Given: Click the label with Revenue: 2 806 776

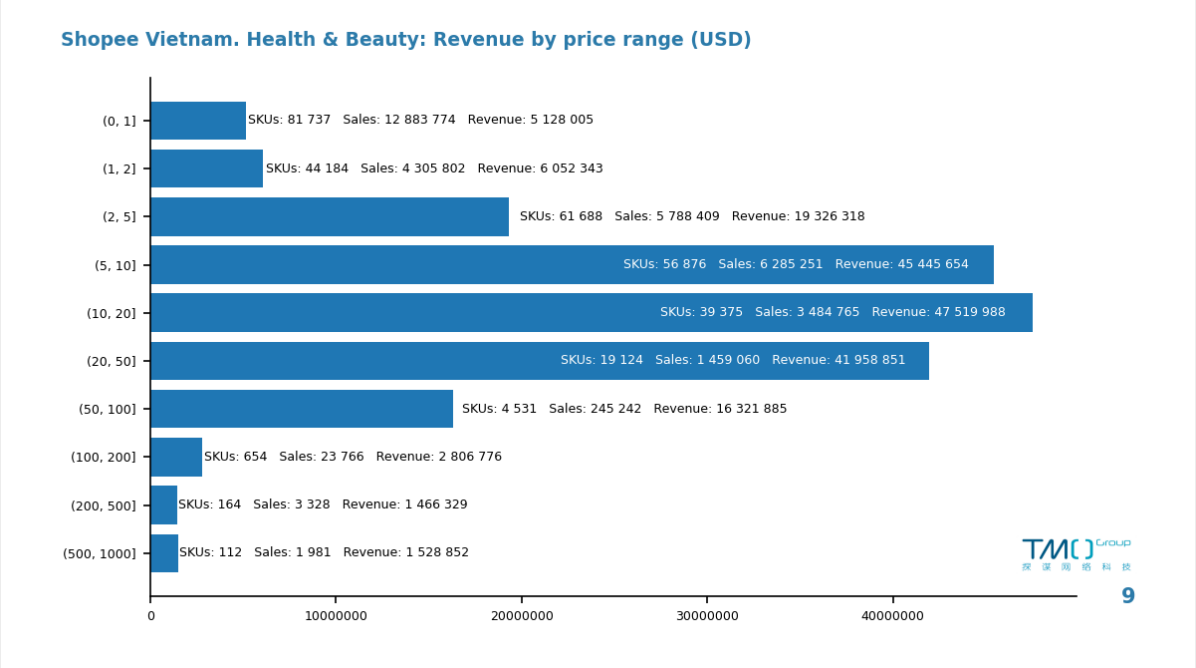Looking at the screenshot, I should point(352,457).
